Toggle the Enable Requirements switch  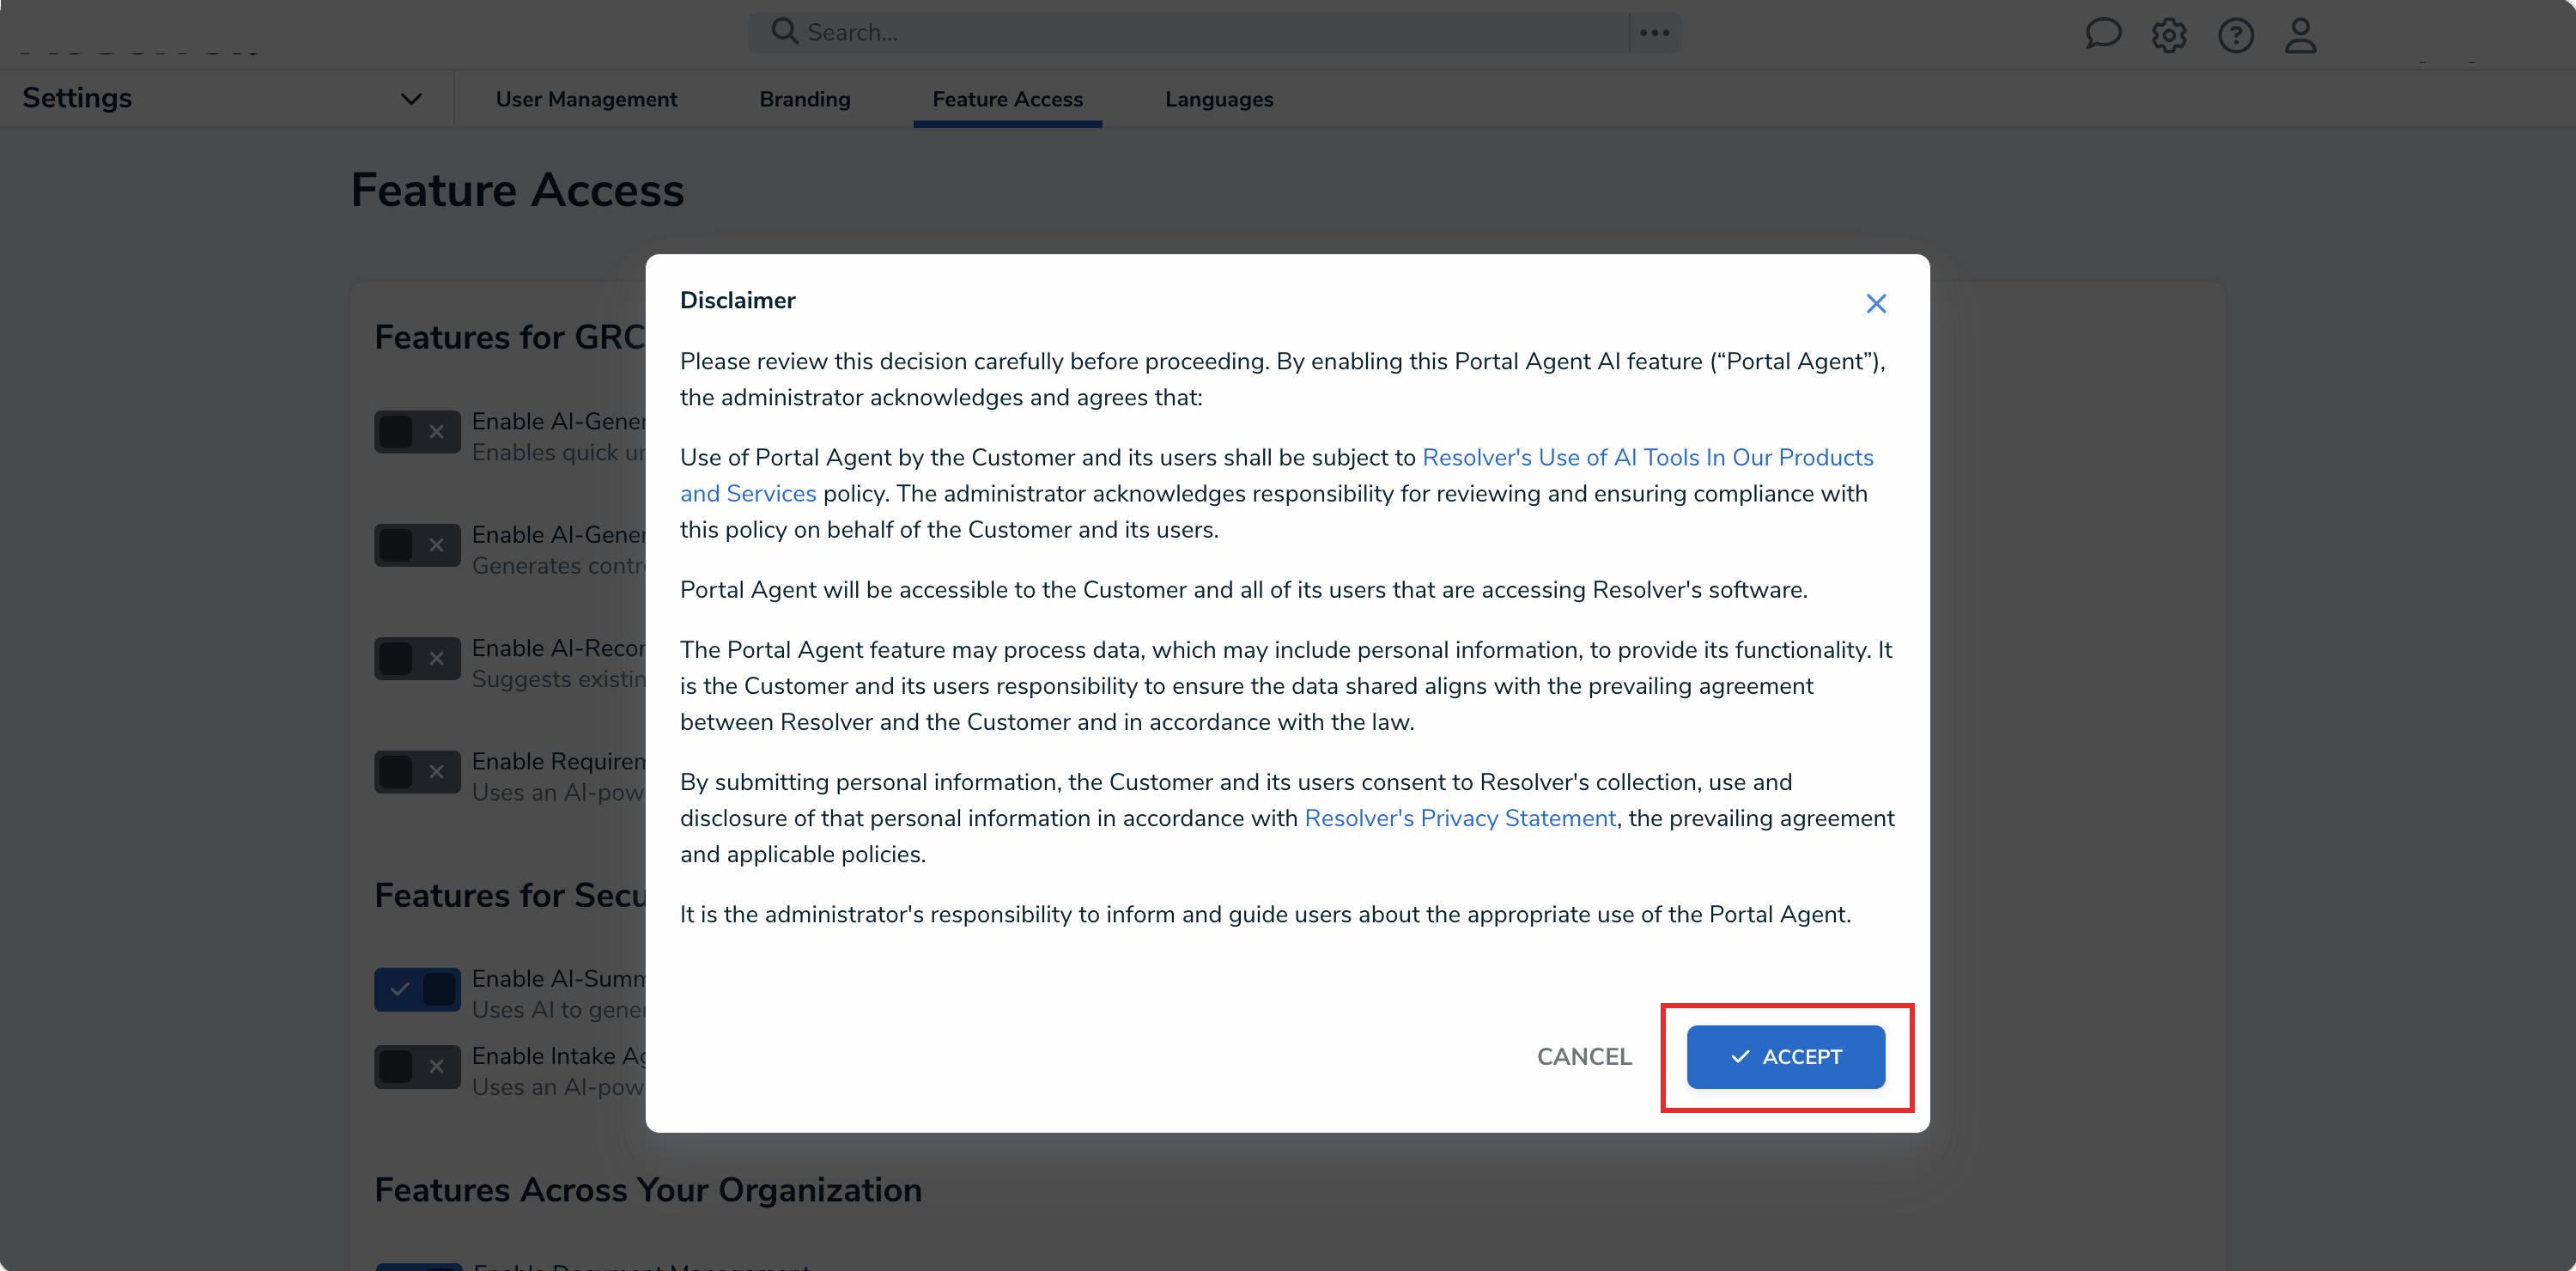(x=417, y=772)
